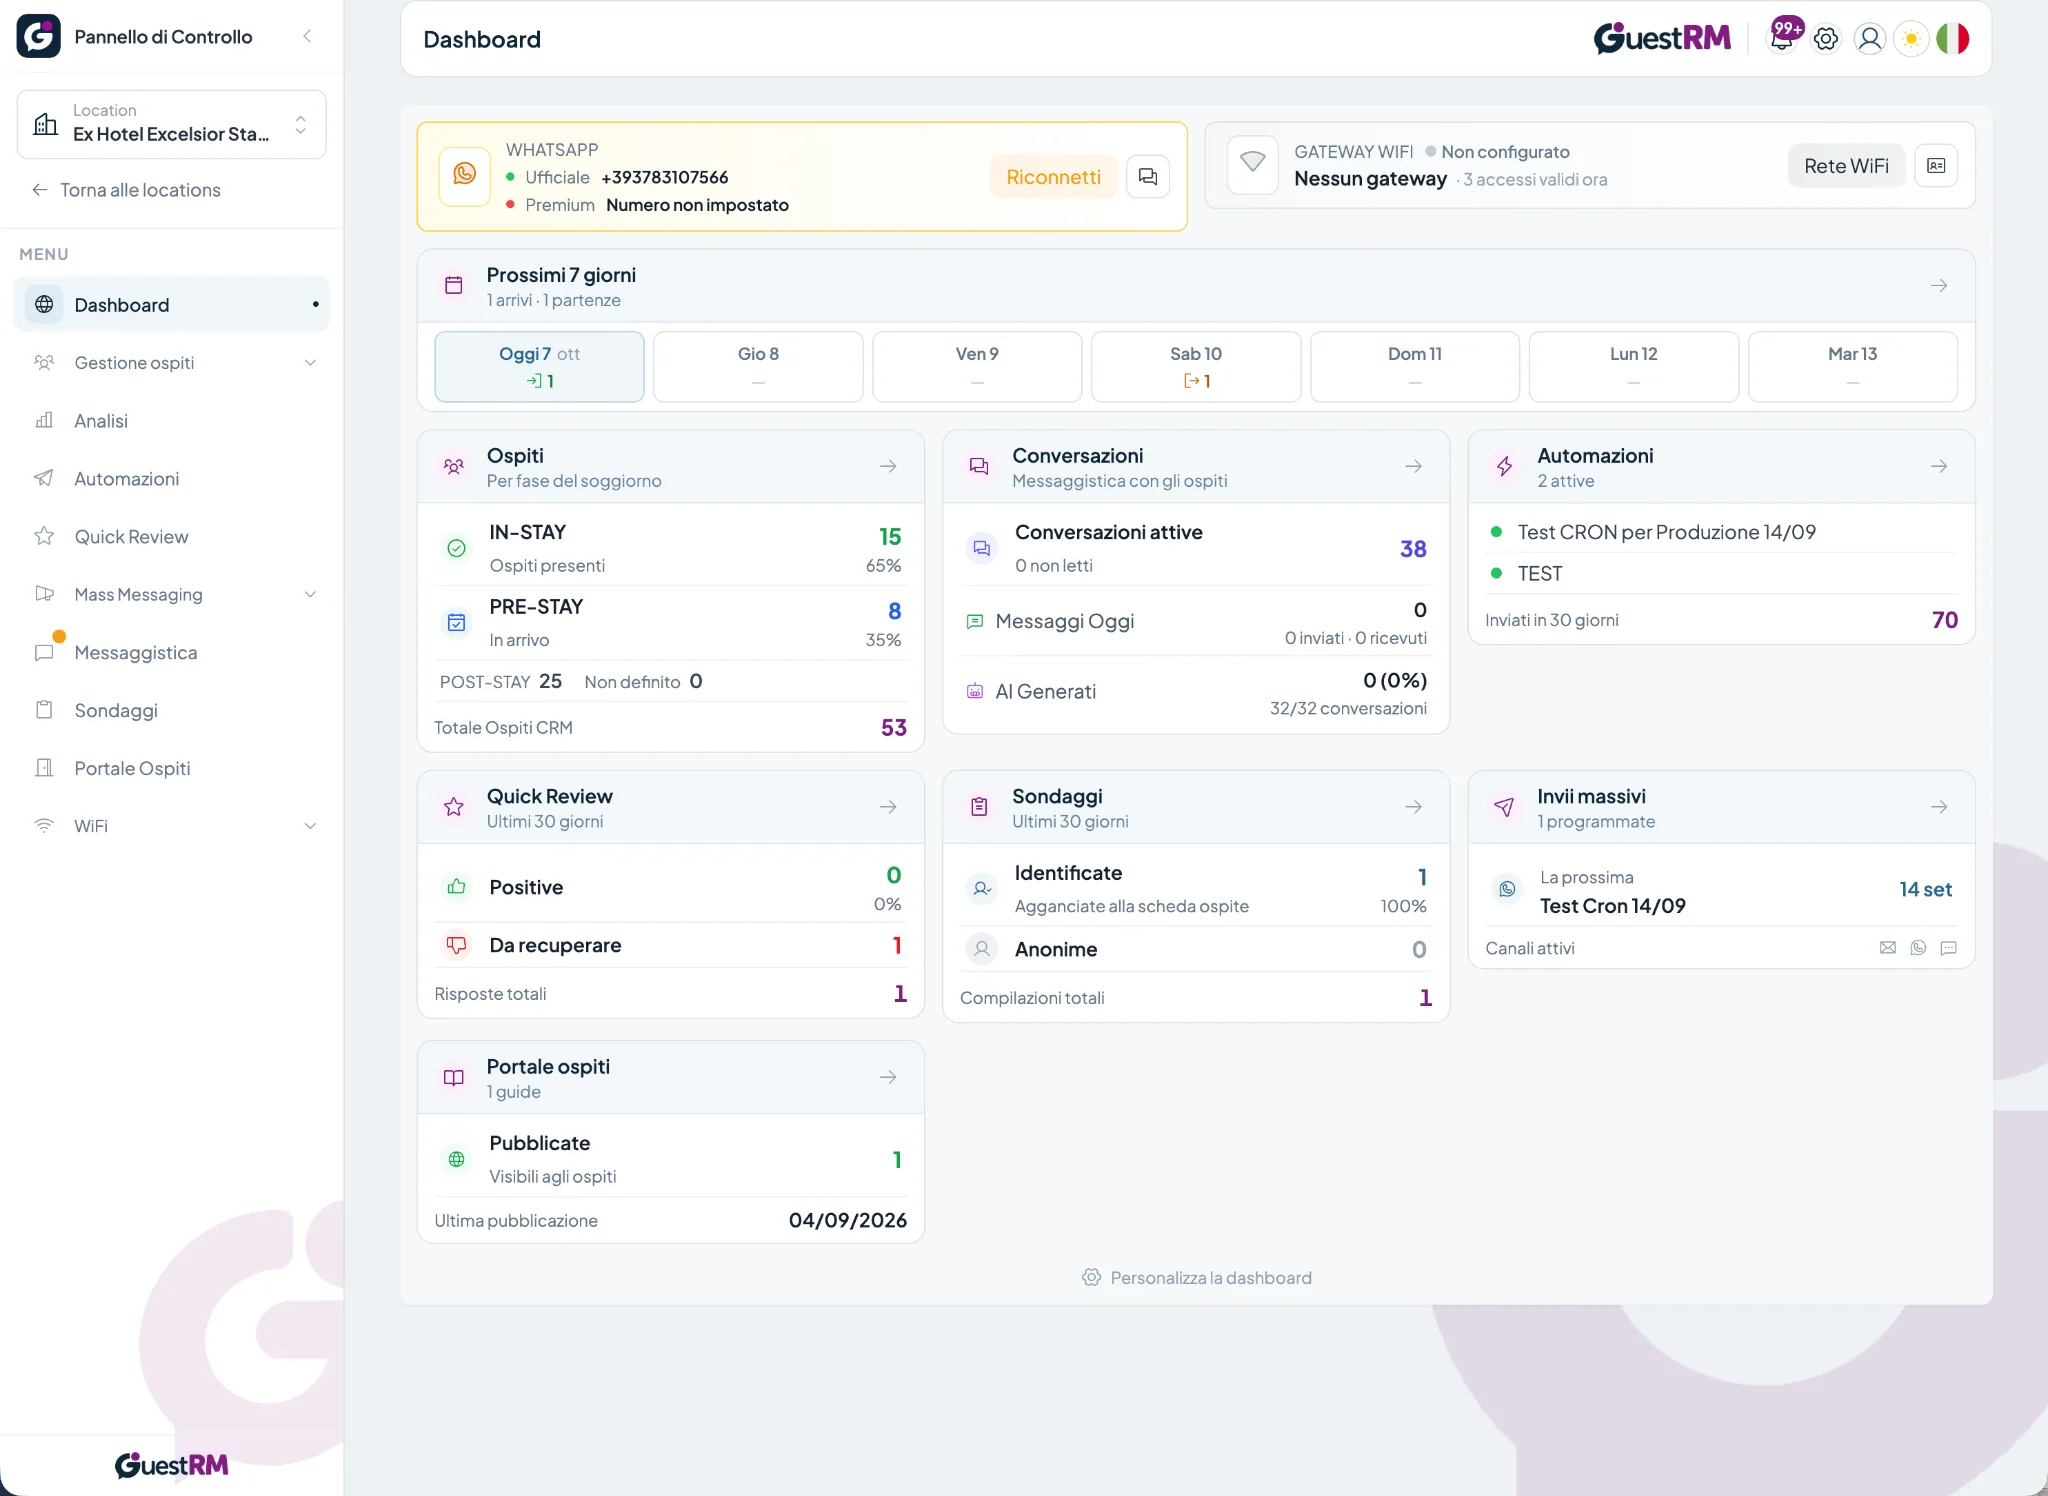Open the Location selector dropdown
Viewport: 2048px width, 1496px height.
(x=172, y=124)
